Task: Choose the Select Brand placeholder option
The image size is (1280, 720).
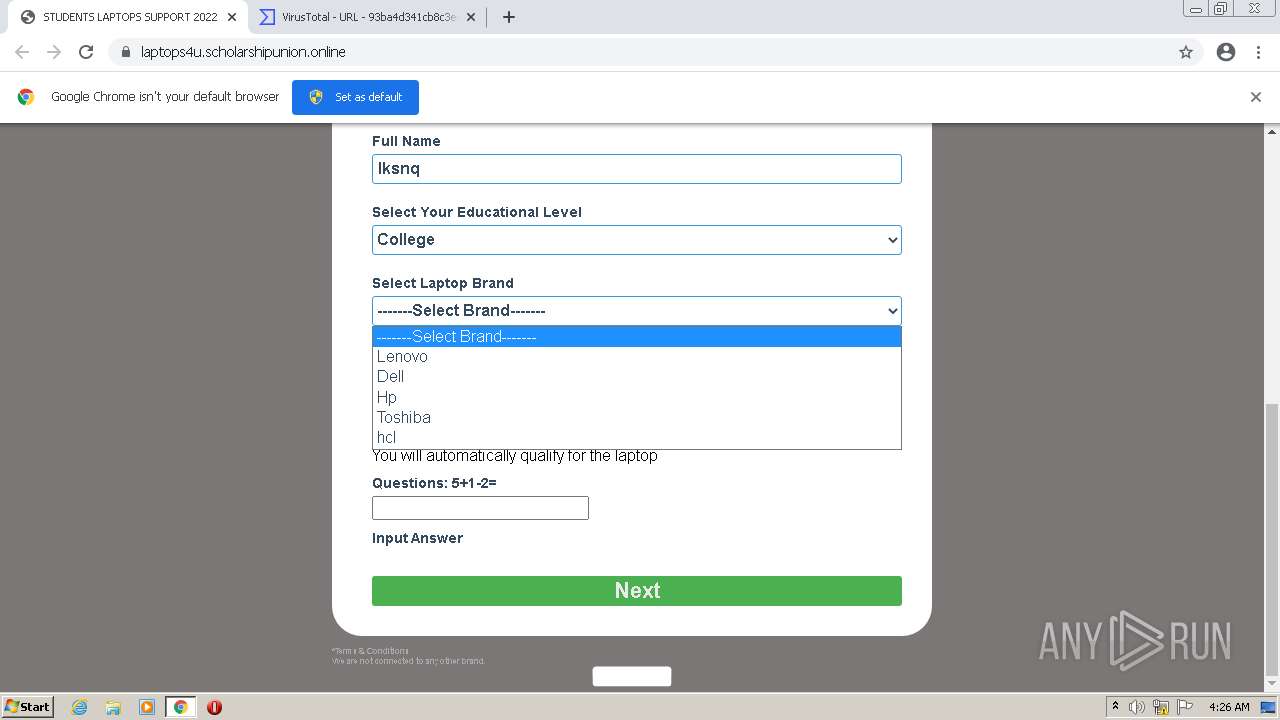Action: point(637,337)
